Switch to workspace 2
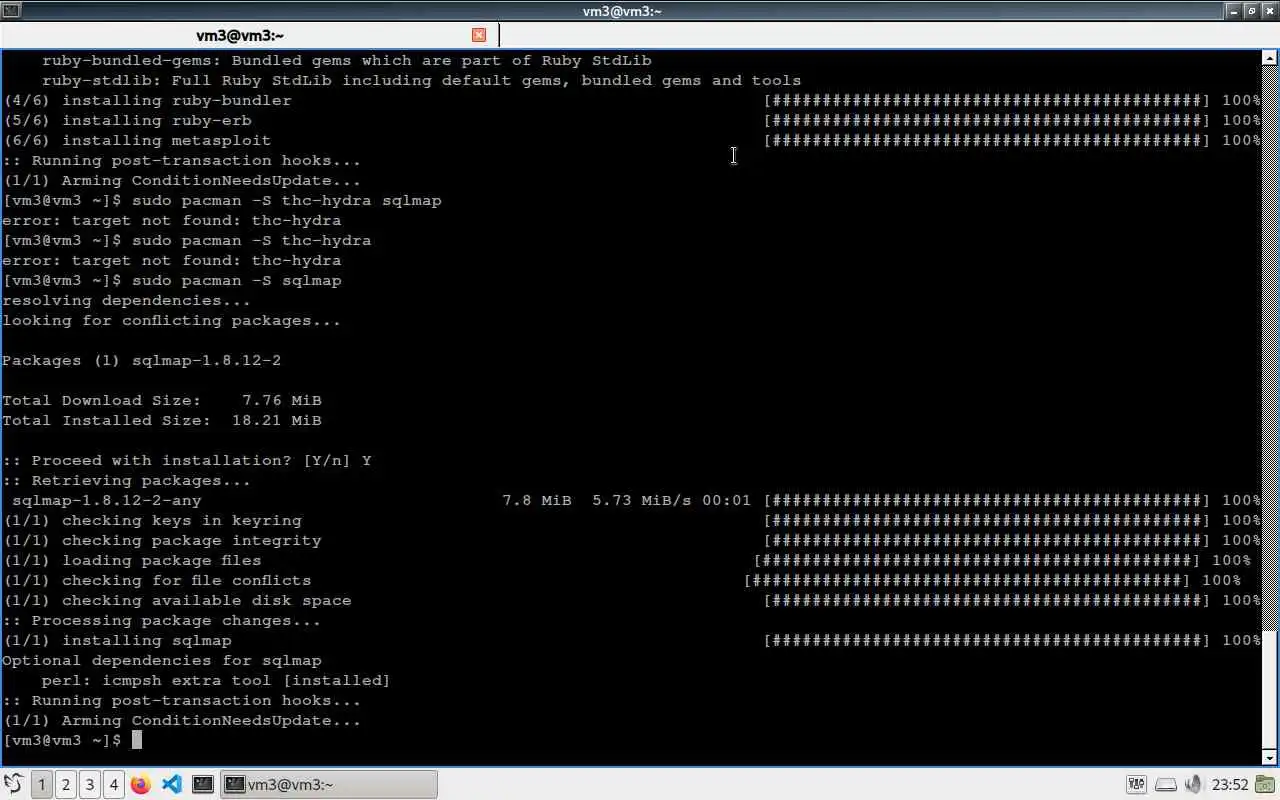Screen dimensions: 1280x800 pos(66,784)
